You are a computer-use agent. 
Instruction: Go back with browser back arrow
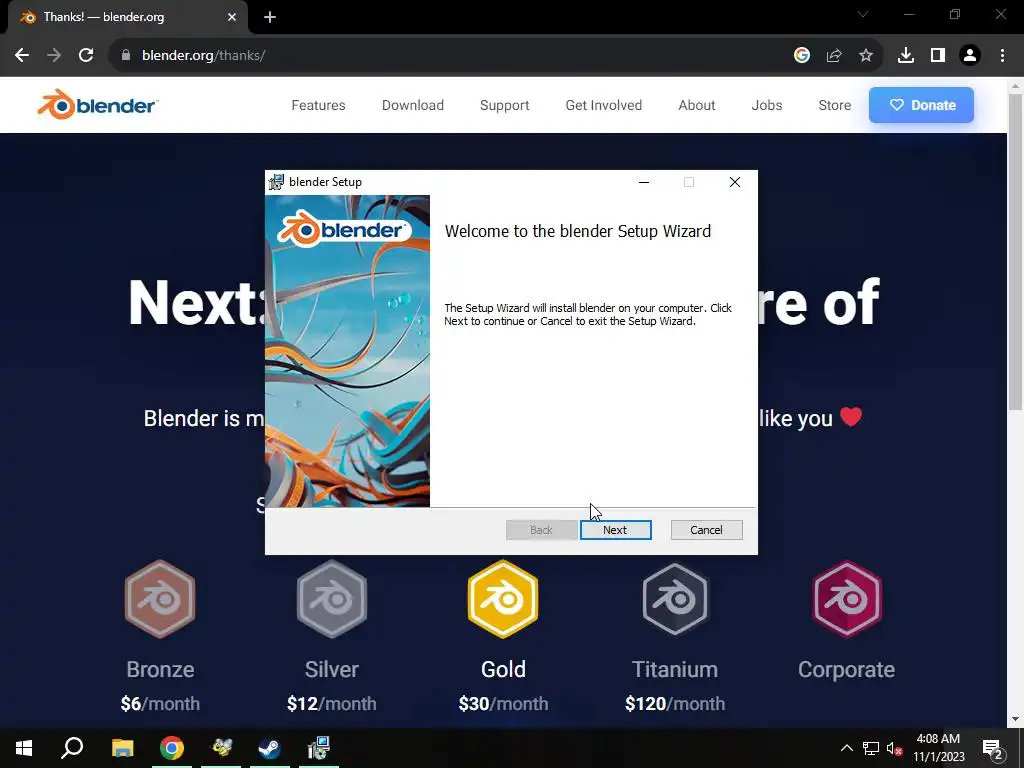point(22,56)
